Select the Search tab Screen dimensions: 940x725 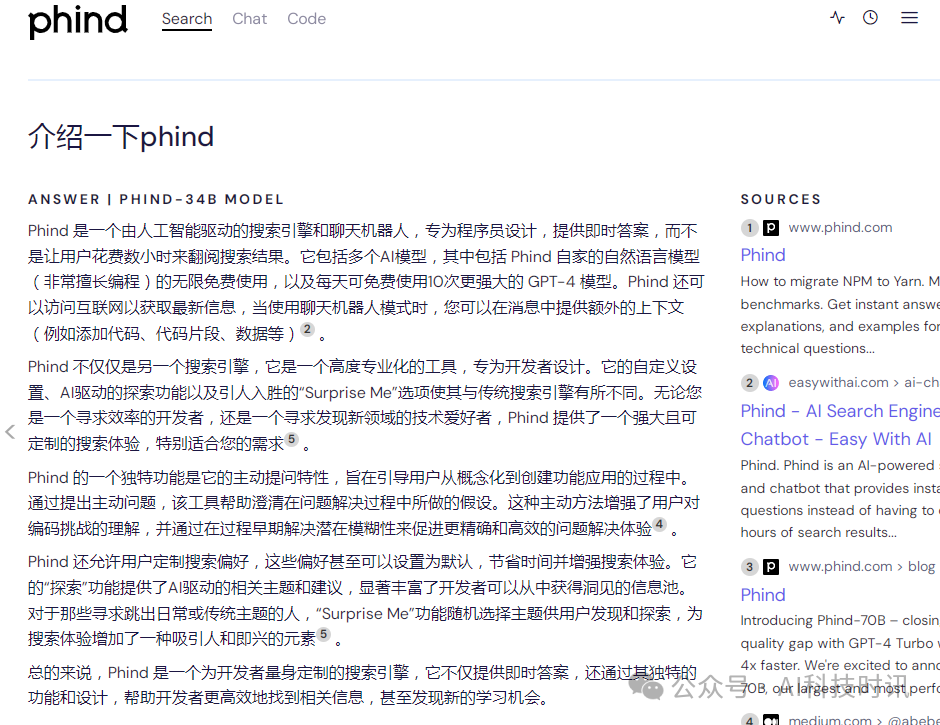187,18
